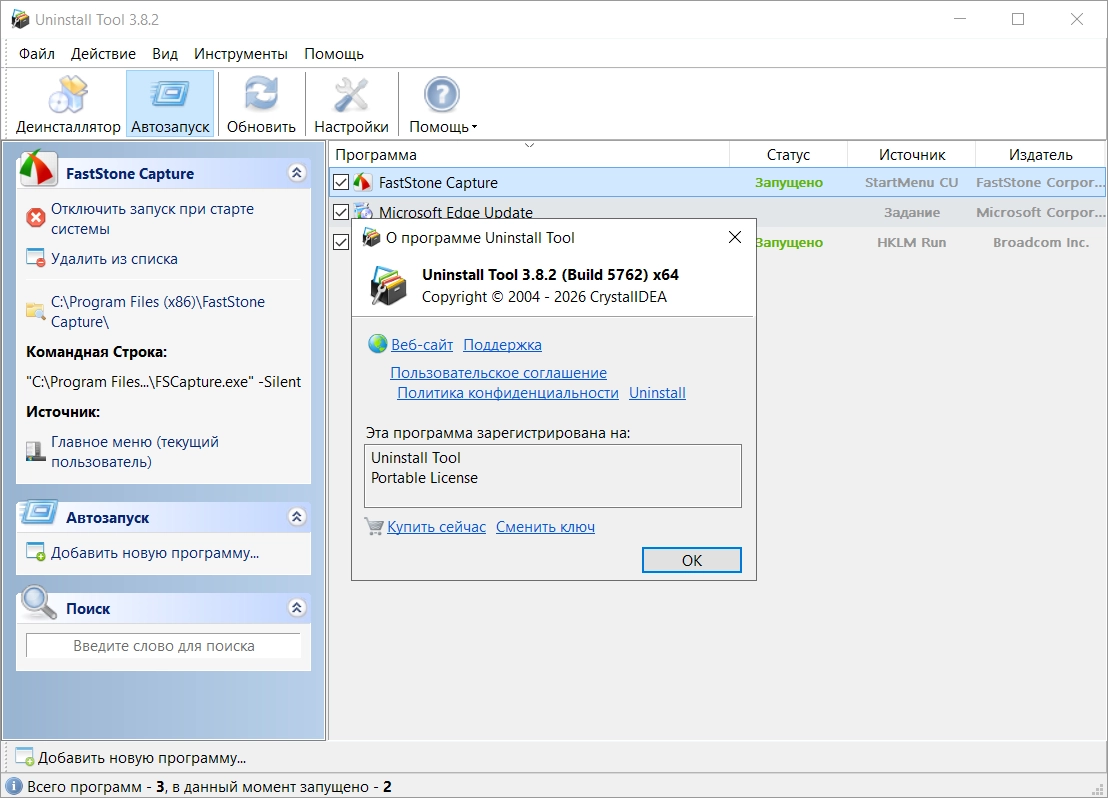This screenshot has height=798, width=1108.
Task: Collapse the Автозапуск sidebar panel
Action: tap(297, 517)
